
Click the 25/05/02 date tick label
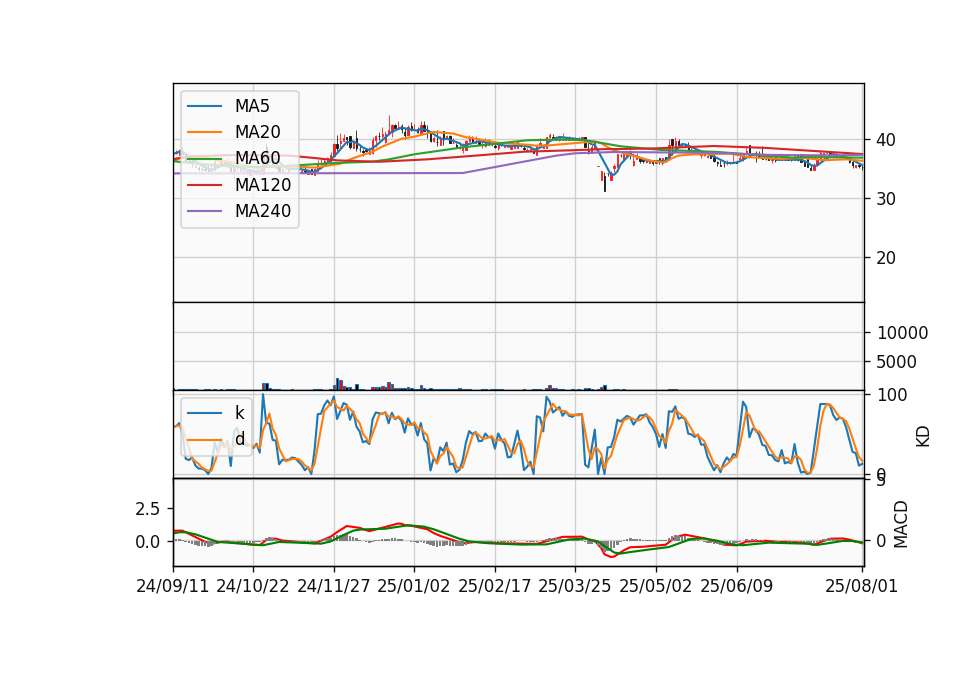(x=656, y=586)
